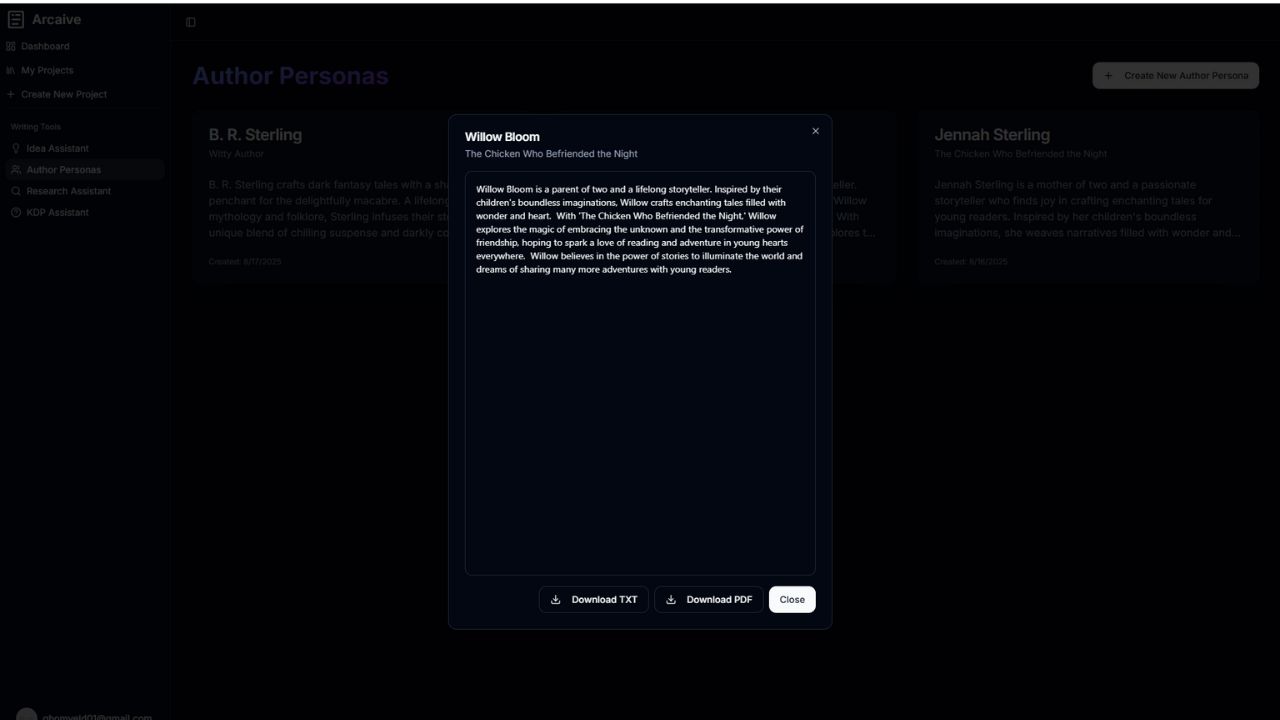Click the Created 6/16/2025 date on Jennah's card
Viewport: 1280px width, 720px height.
(971, 262)
